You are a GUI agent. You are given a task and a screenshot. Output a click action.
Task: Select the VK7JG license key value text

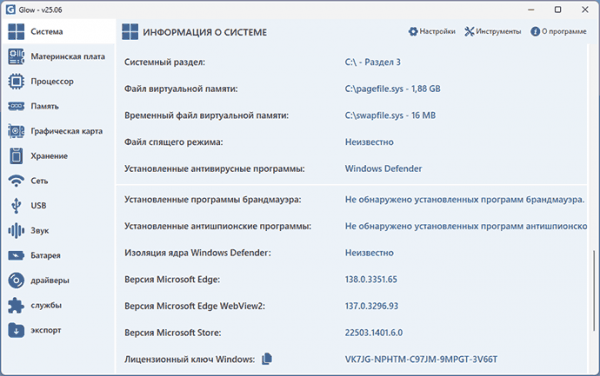pyautogui.click(x=421, y=359)
